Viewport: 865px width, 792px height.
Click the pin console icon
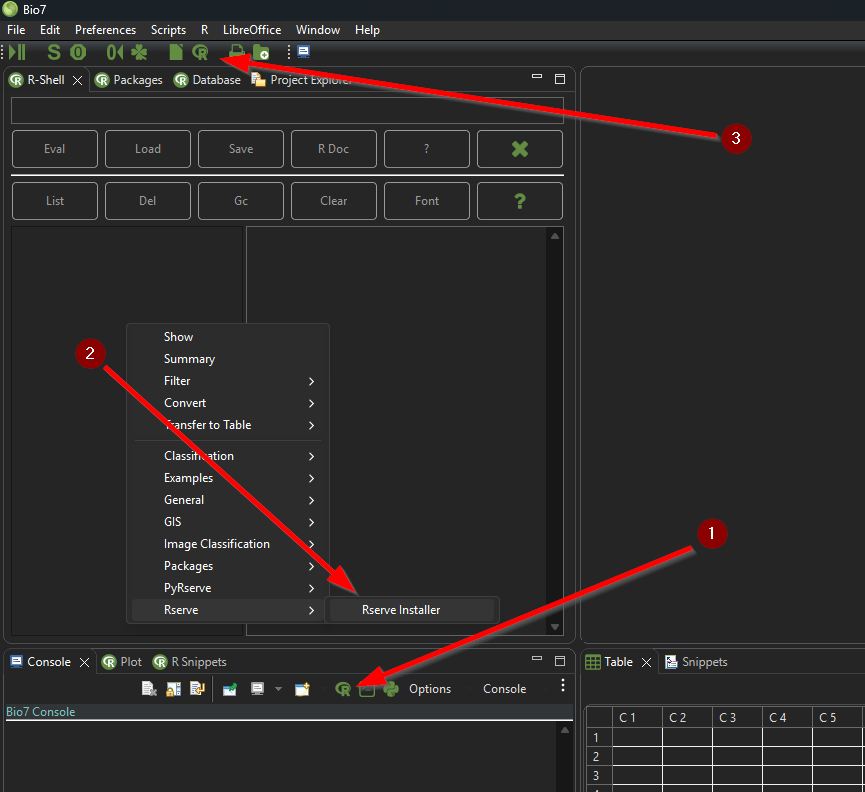coord(229,688)
